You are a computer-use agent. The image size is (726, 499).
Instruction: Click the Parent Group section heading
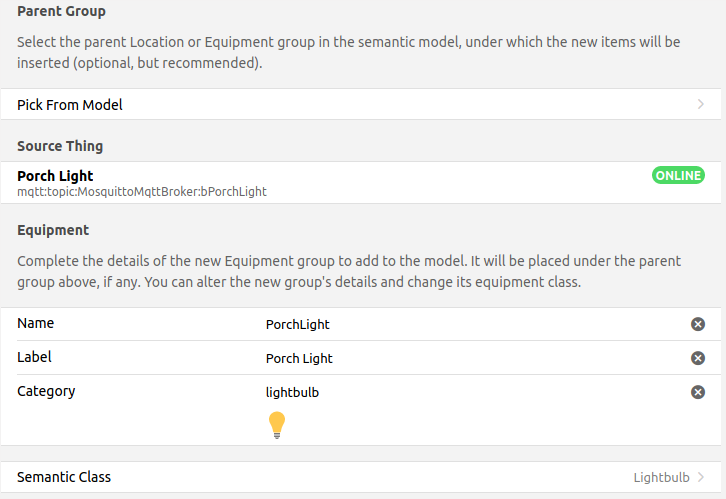[61, 12]
